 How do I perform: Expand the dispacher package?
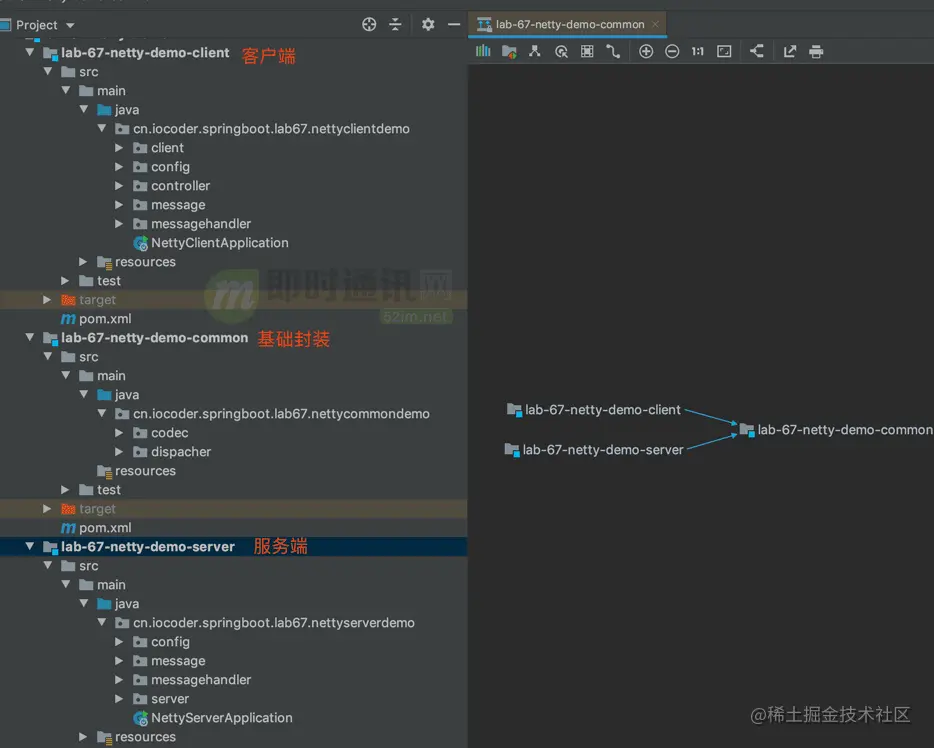tap(119, 452)
